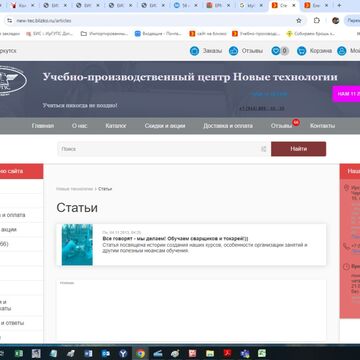
Task: Open the Собираем брошь bookmark
Action: [311, 34]
